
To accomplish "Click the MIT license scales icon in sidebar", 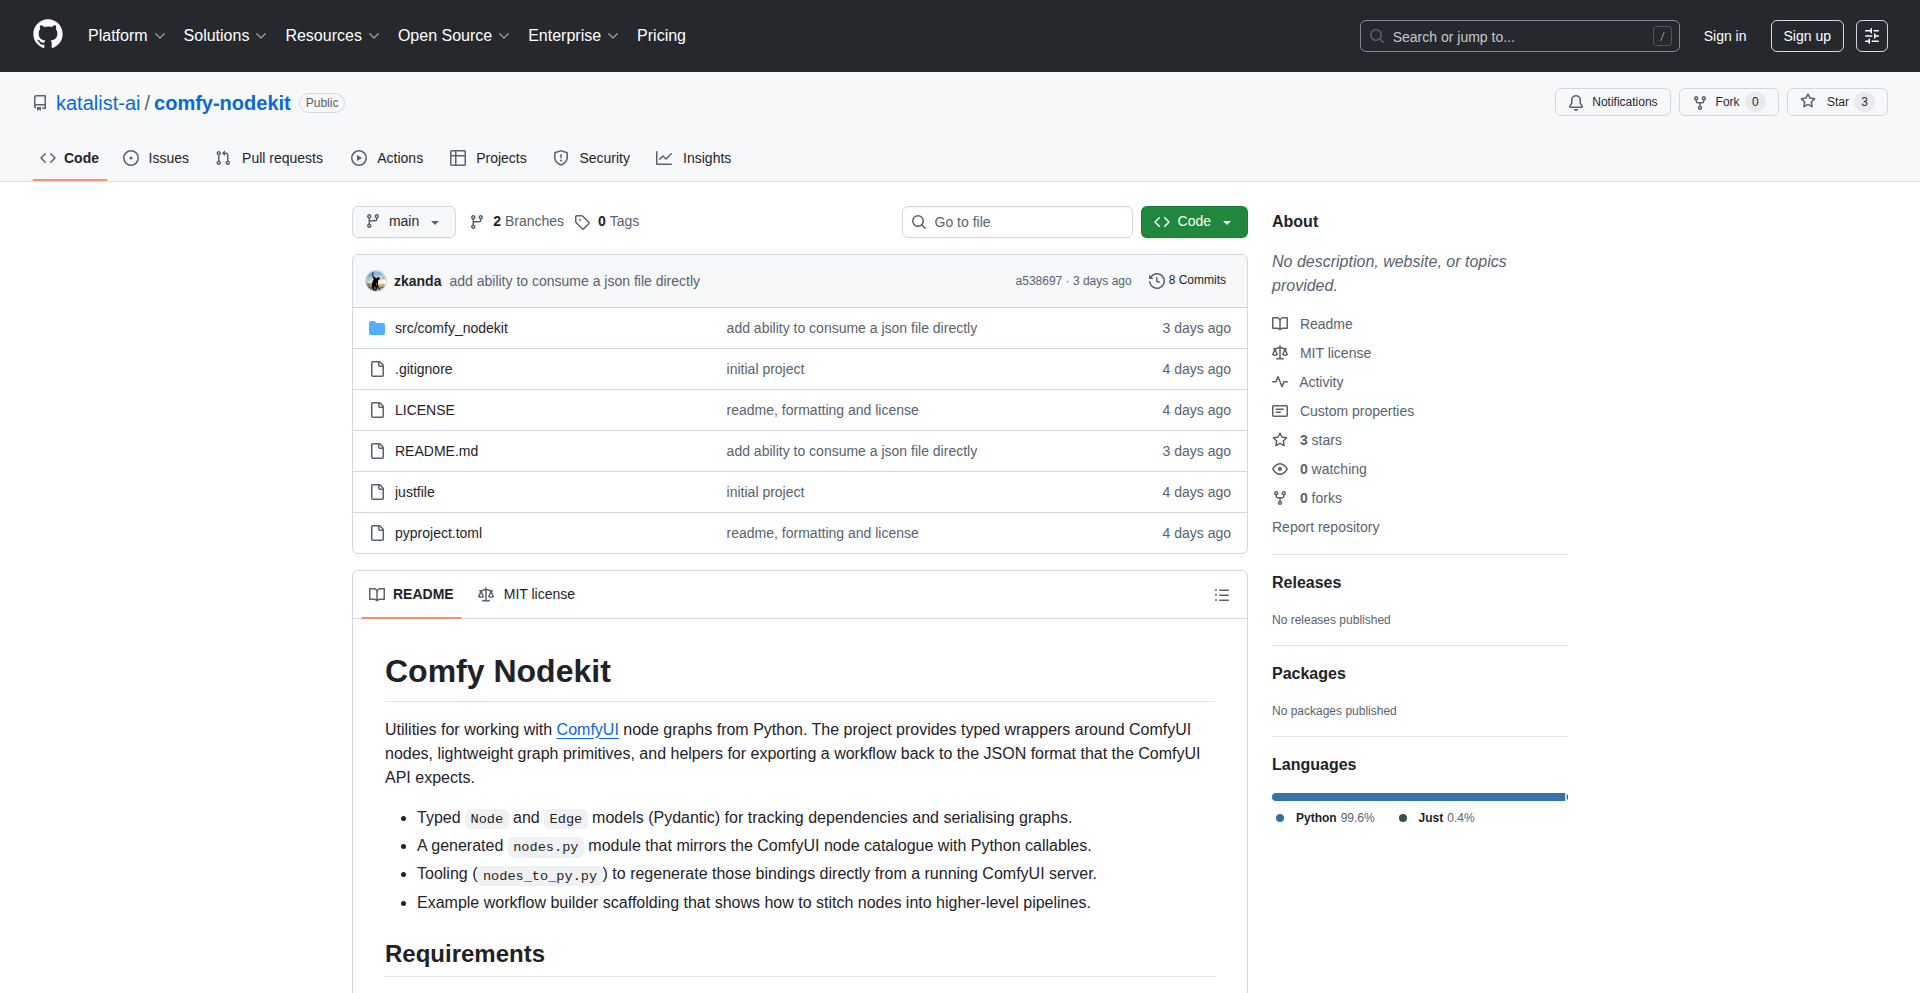I will 1281,352.
